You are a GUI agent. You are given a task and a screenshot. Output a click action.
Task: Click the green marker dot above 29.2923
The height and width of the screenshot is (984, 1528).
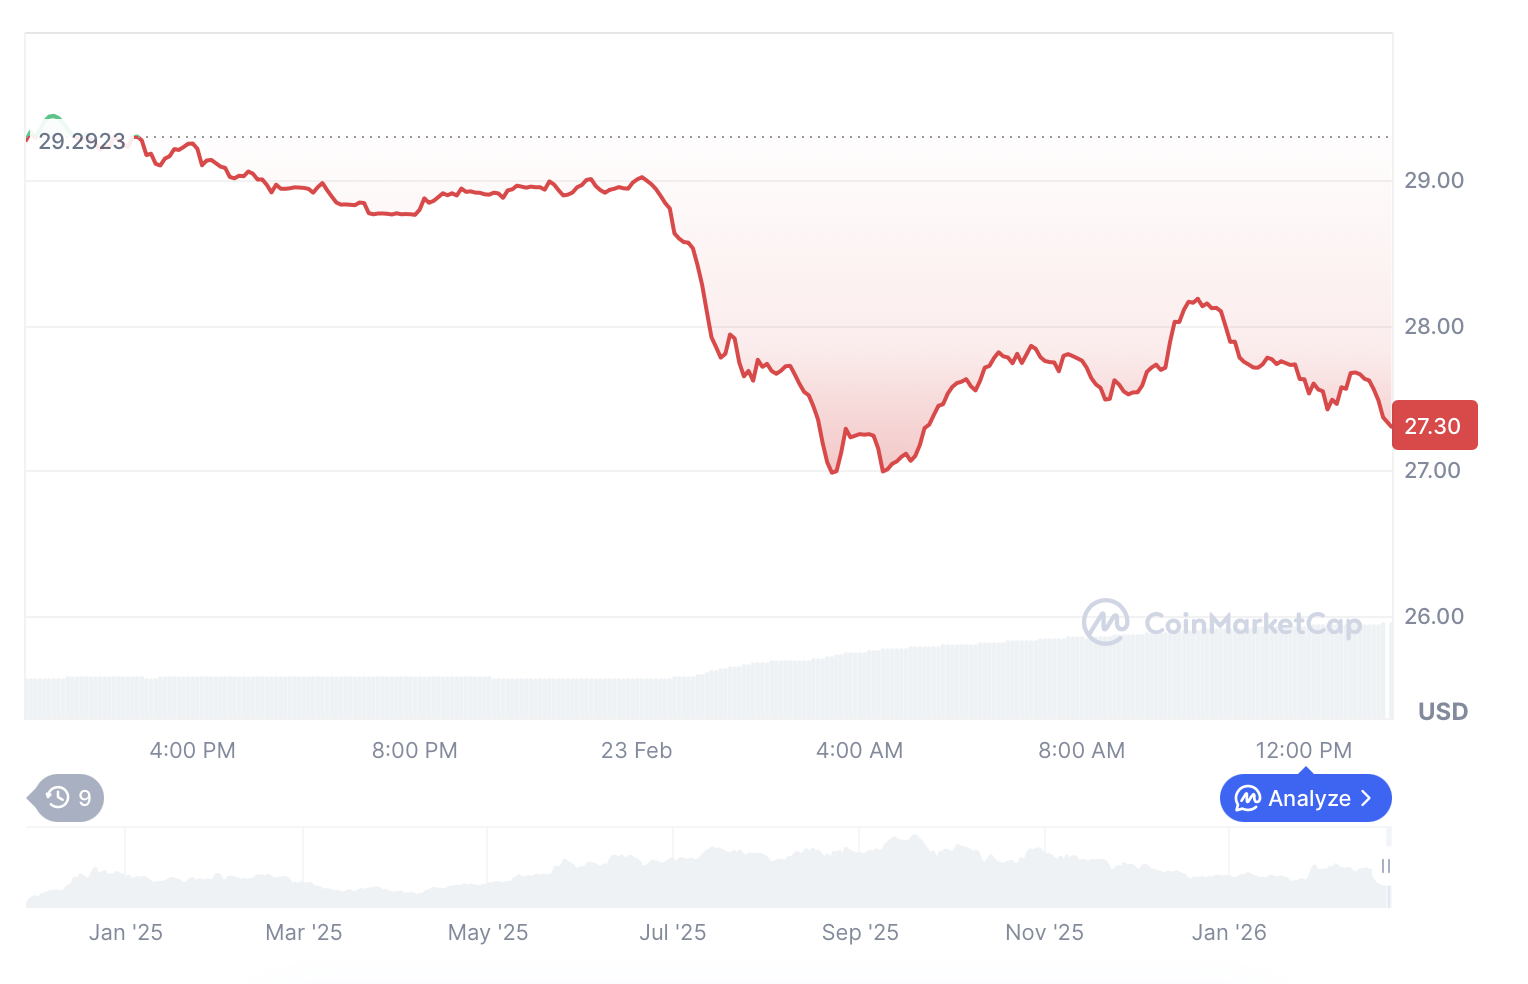point(53,119)
